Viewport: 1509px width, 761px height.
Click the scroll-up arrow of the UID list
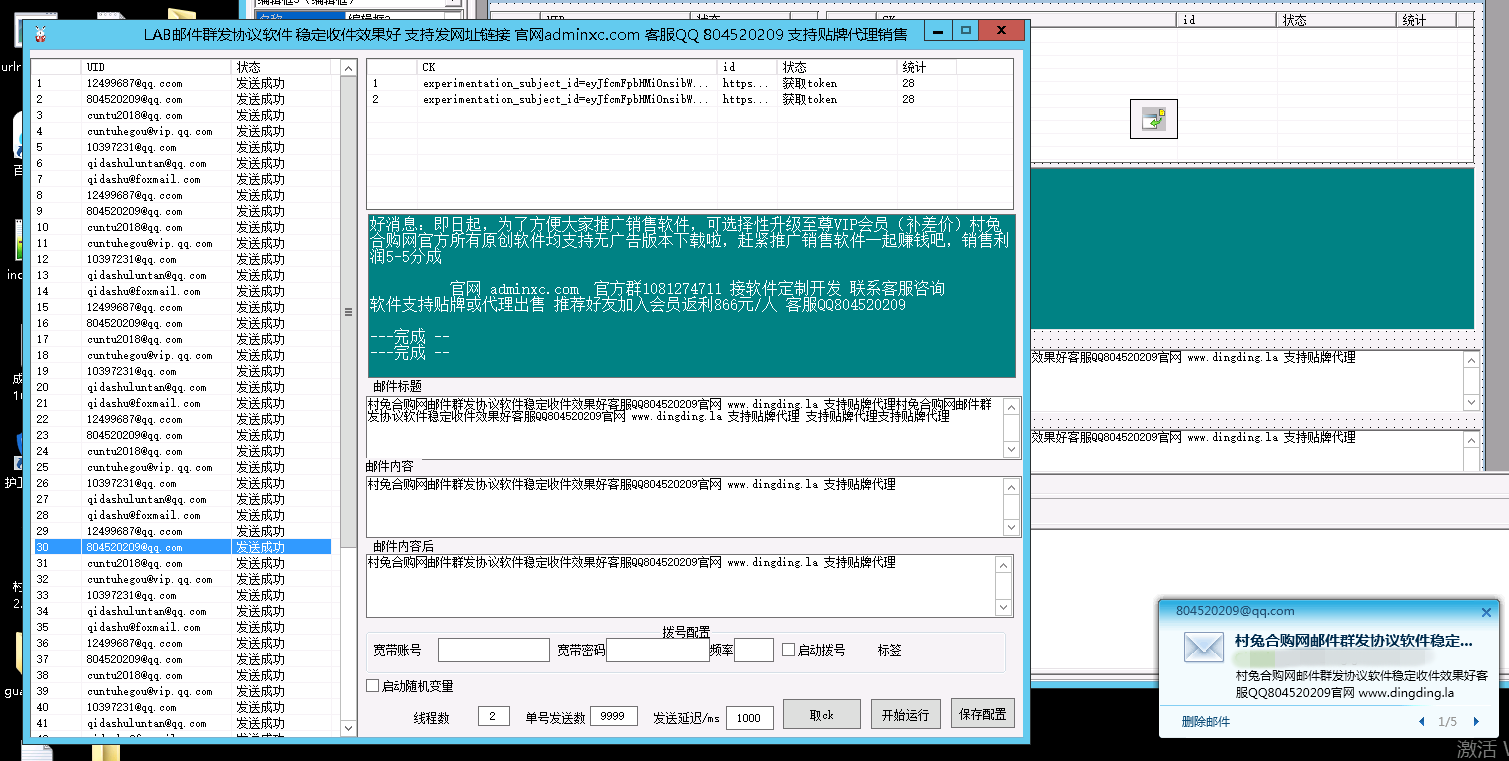(x=347, y=67)
